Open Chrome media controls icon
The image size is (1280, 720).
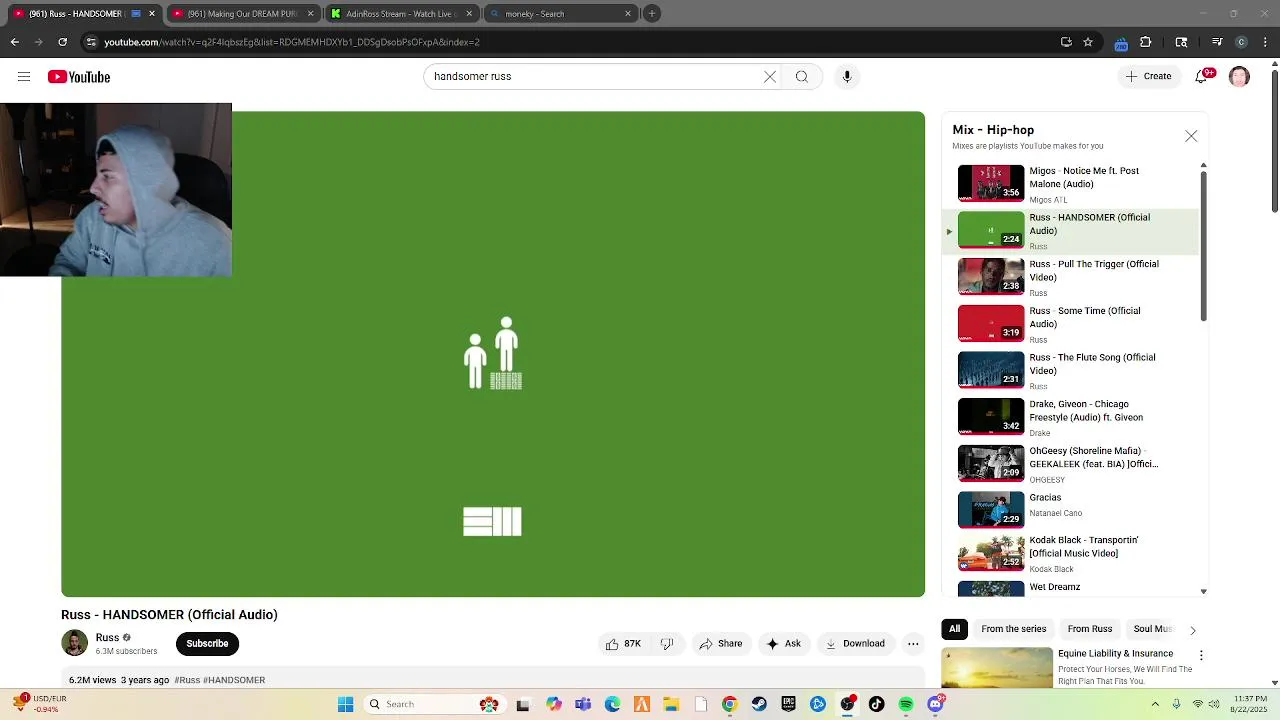point(1217,42)
